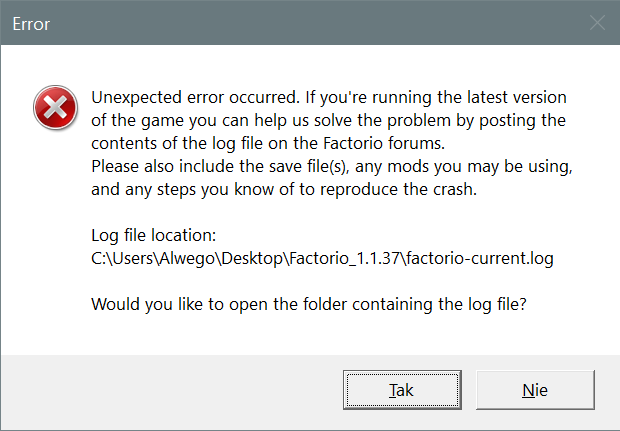Click the 'Would you like to open' question
620x431 pixels.
(x=308, y=303)
